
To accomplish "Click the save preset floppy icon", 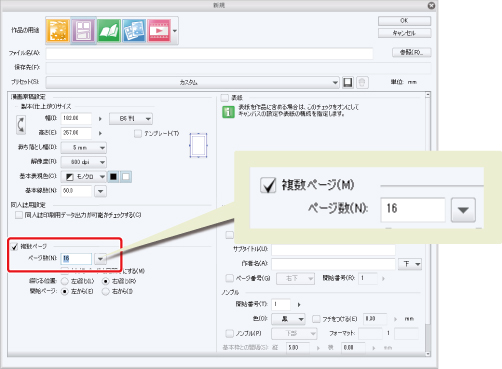I will tap(348, 82).
